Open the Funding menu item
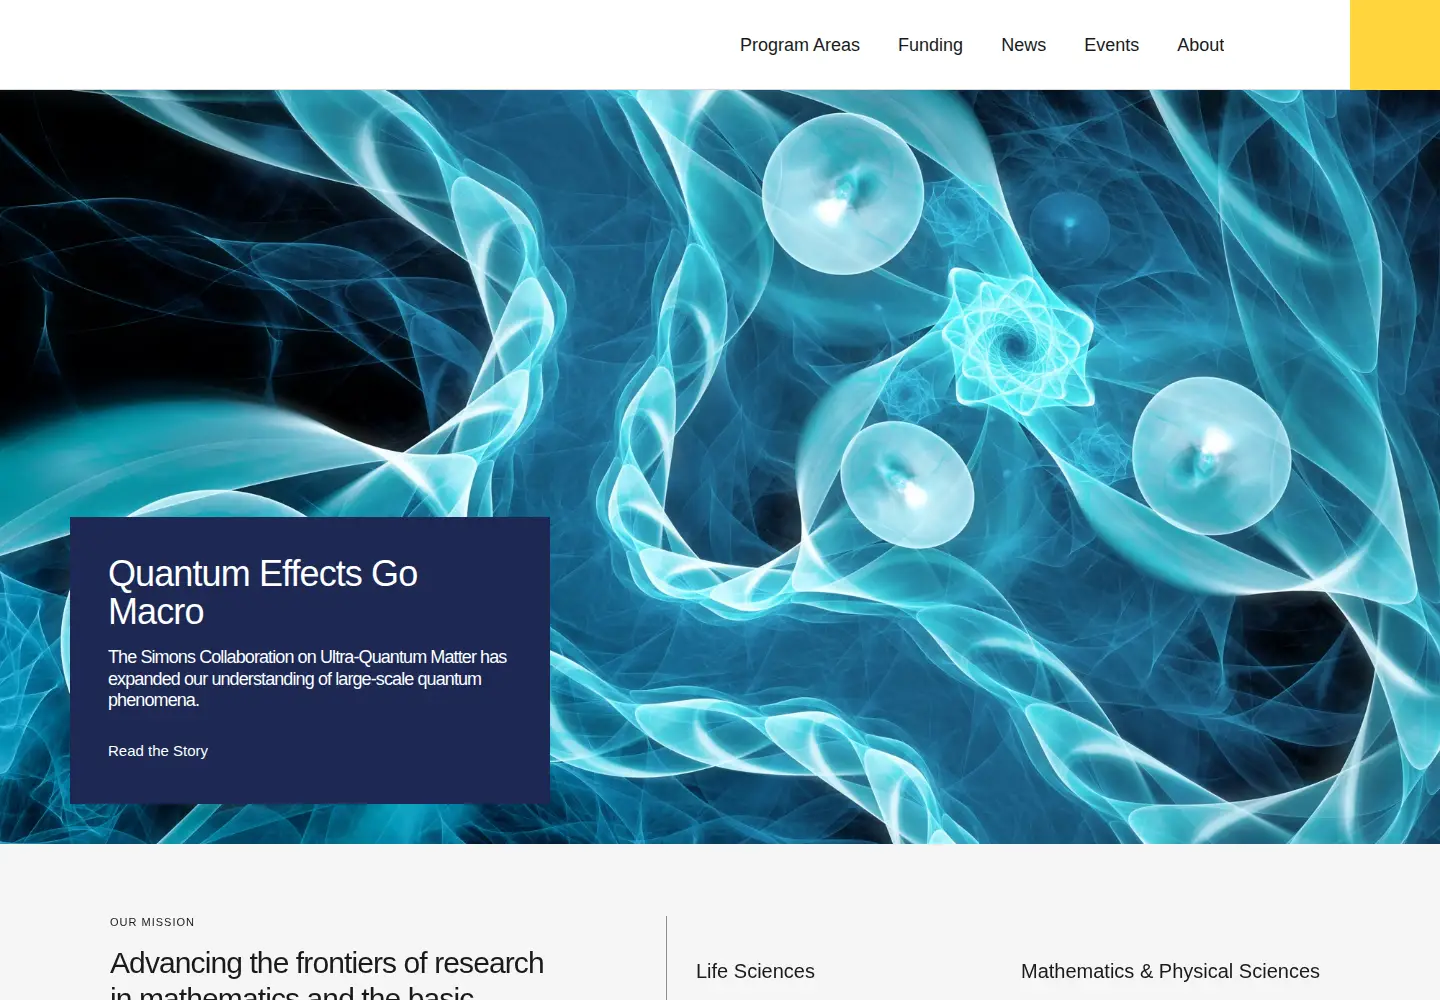1440x1000 pixels. click(x=930, y=45)
